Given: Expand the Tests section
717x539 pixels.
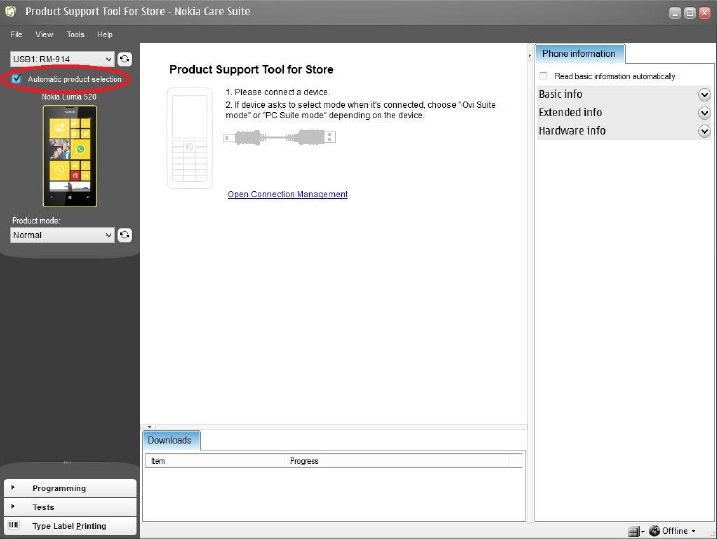Looking at the screenshot, I should click(70, 507).
